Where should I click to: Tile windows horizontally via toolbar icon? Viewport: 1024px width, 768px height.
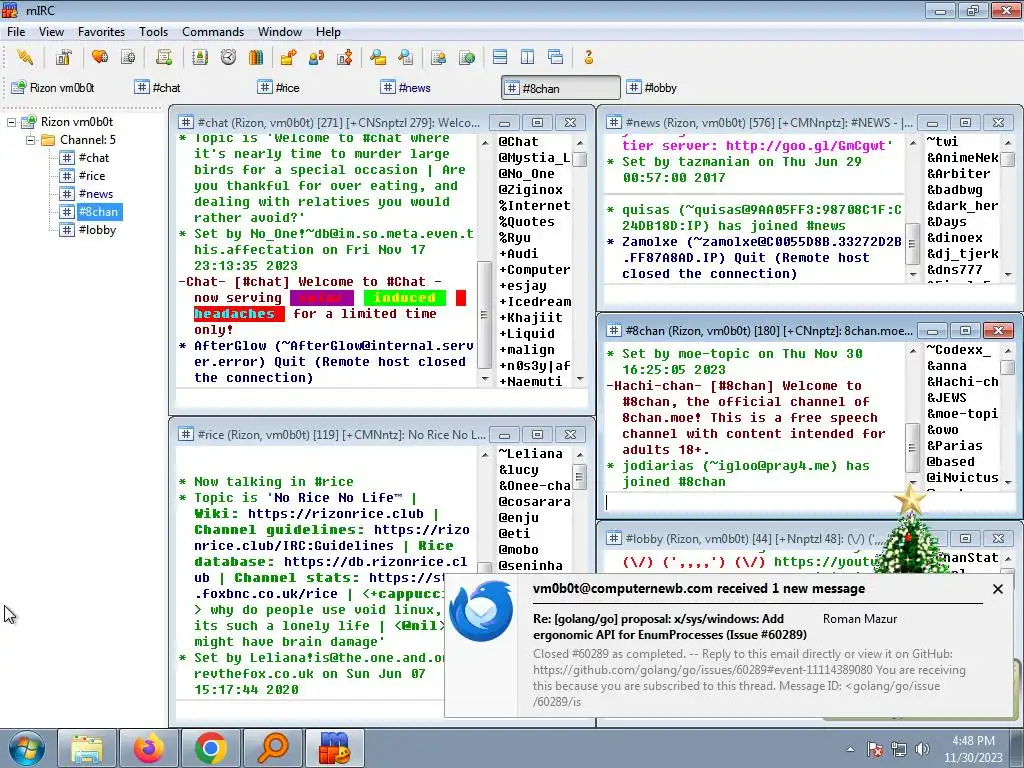pyautogui.click(x=500, y=57)
